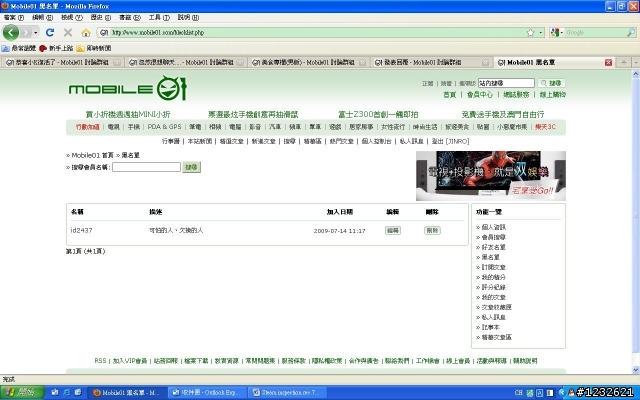Switch to the 發表回覆 tab
The image size is (640, 400).
pos(431,62)
